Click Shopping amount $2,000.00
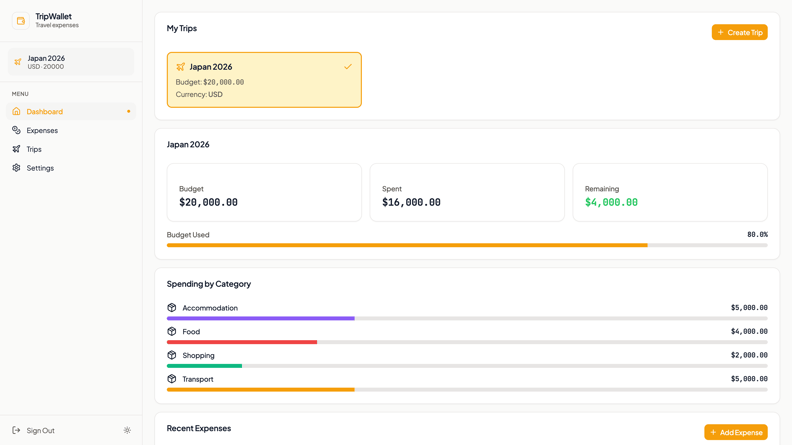Image resolution: width=792 pixels, height=445 pixels. [x=749, y=355]
